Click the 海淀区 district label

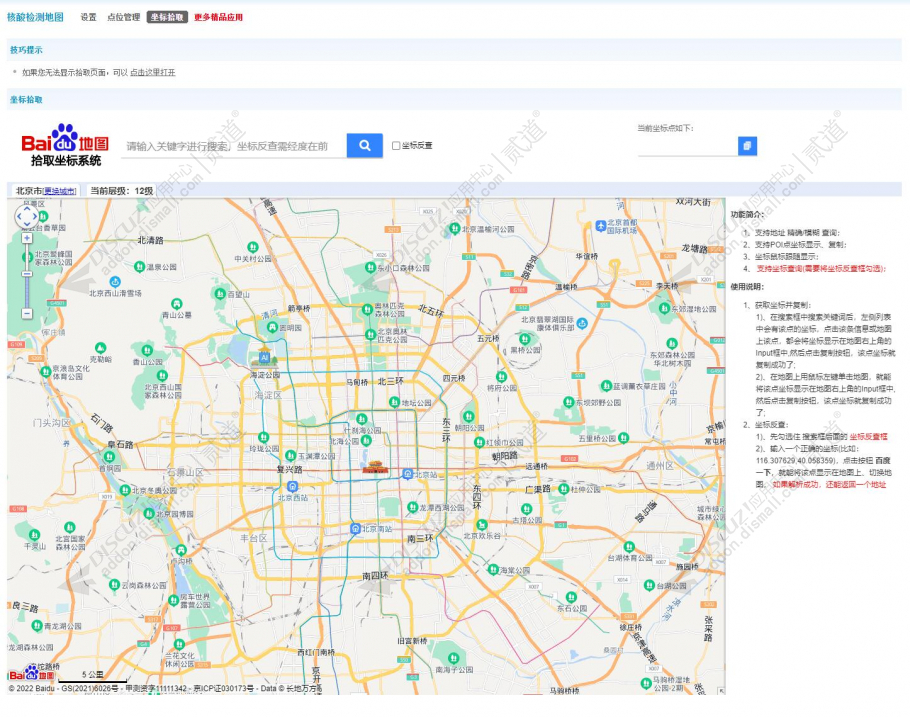[268, 395]
